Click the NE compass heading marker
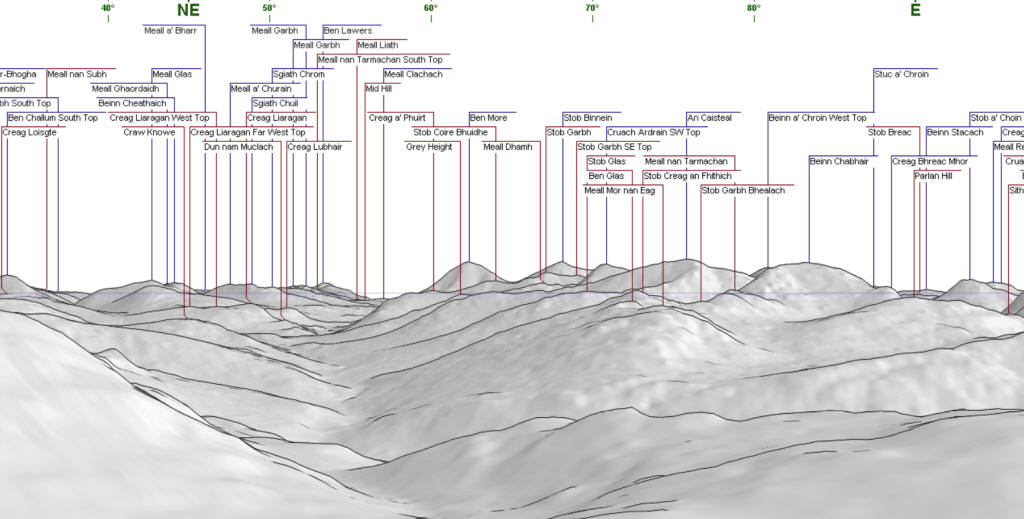The image size is (1024, 519). [187, 10]
